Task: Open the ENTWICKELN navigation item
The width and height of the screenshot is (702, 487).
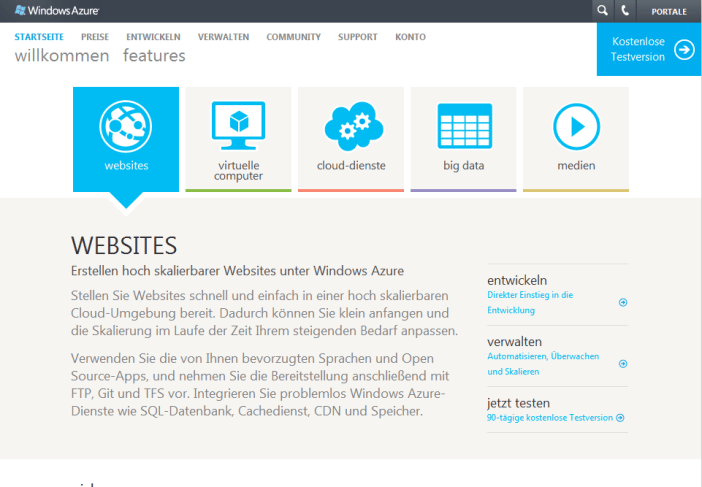Action: click(153, 37)
